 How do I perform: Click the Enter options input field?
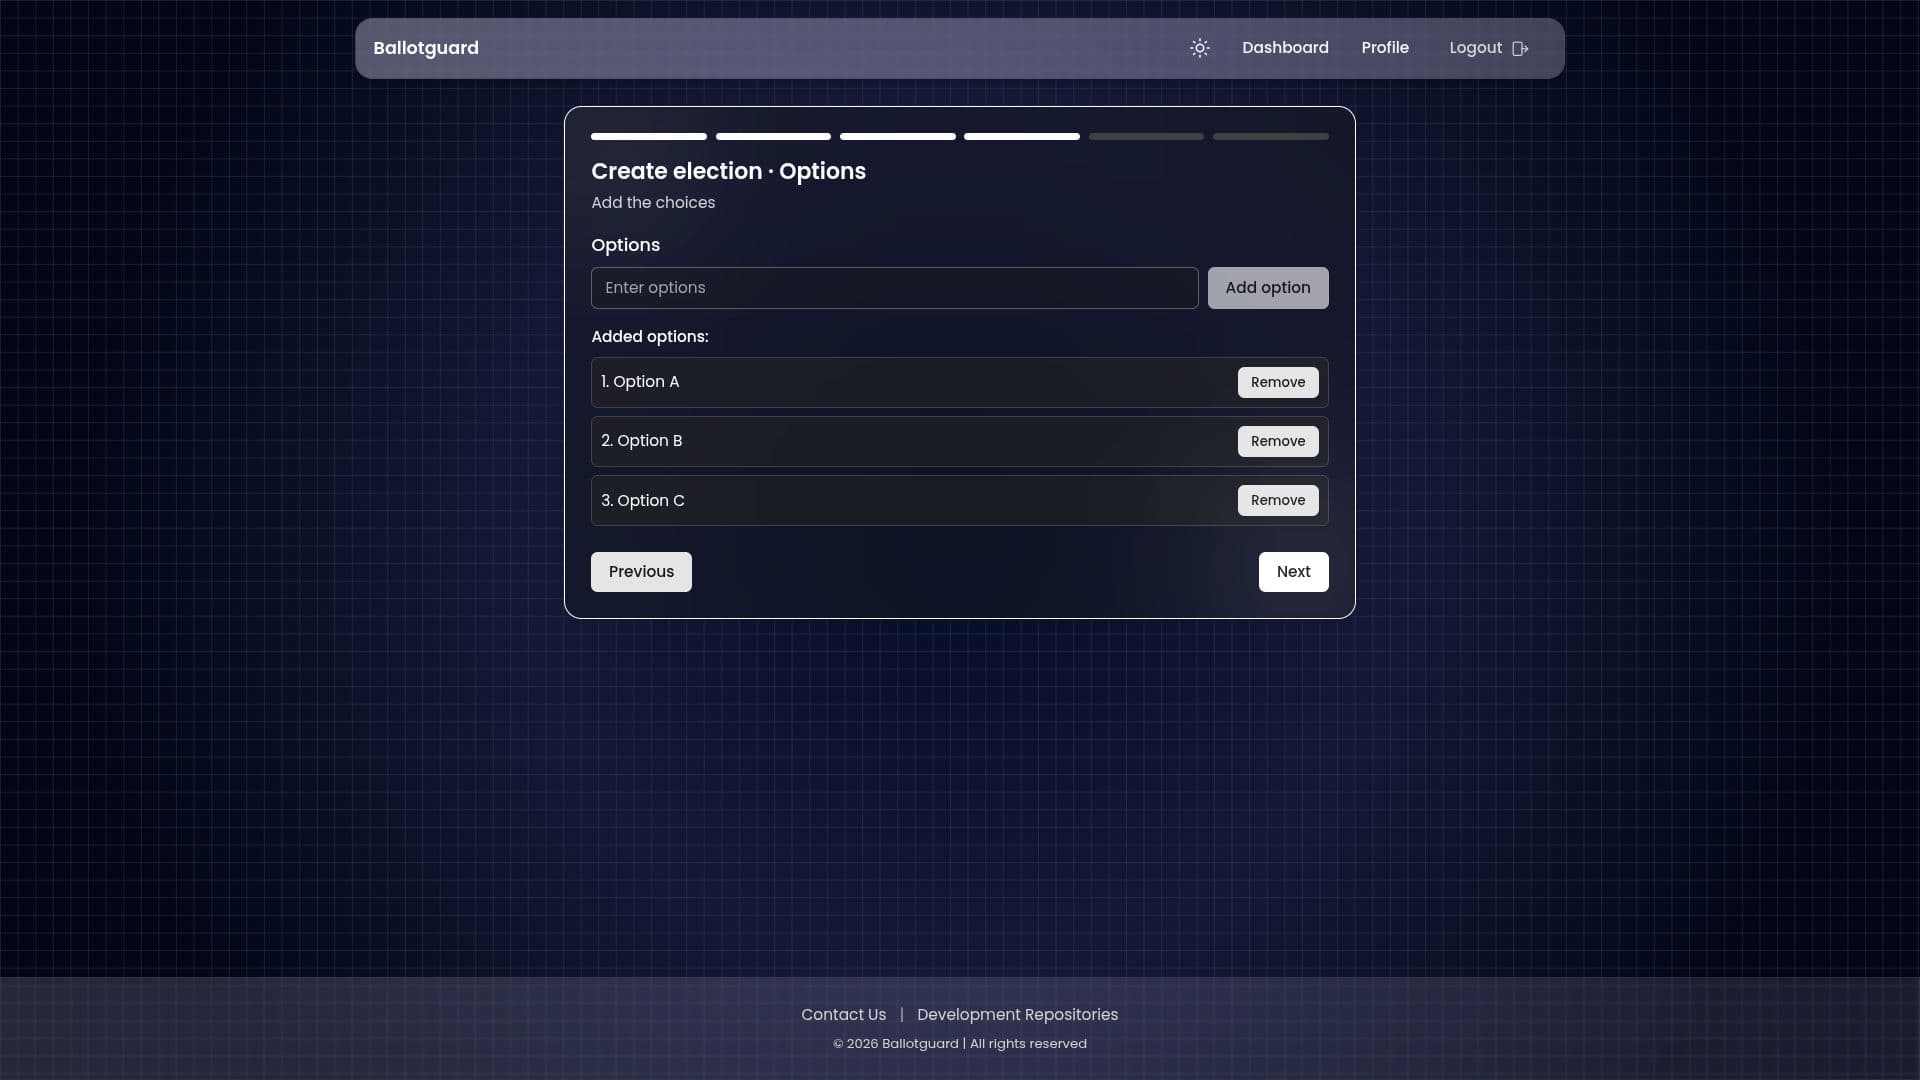pyautogui.click(x=894, y=287)
